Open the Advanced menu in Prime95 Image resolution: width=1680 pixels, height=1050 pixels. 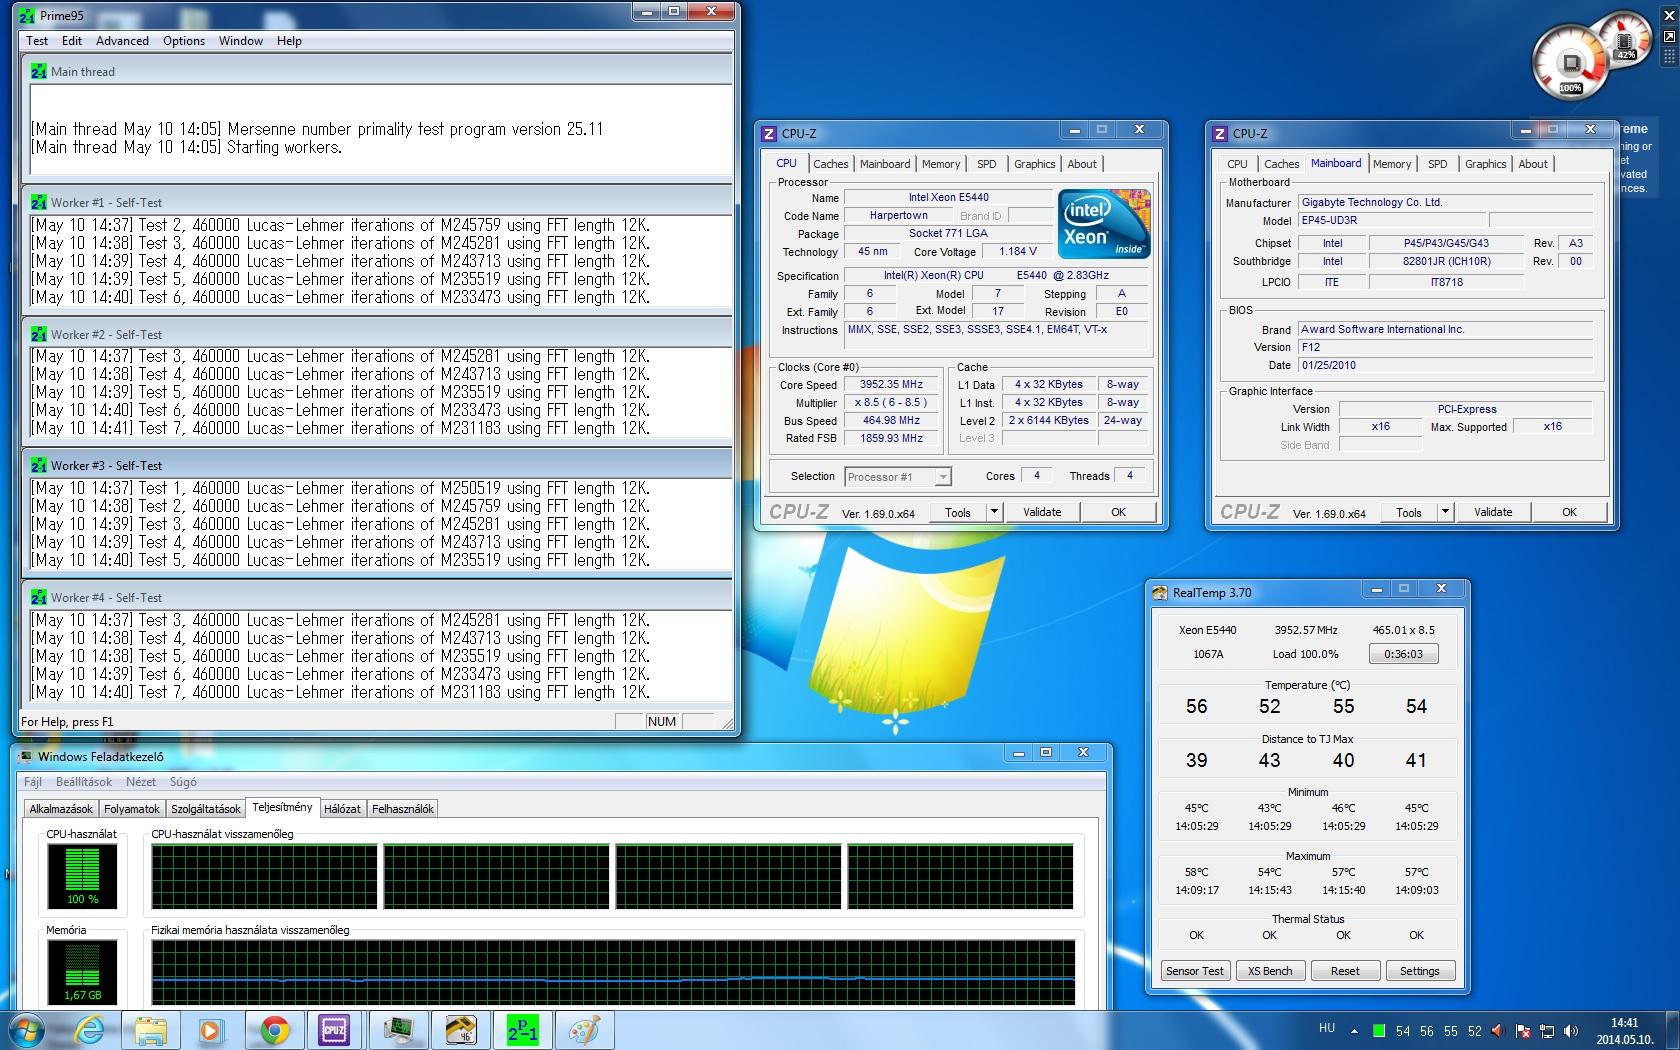click(x=122, y=41)
